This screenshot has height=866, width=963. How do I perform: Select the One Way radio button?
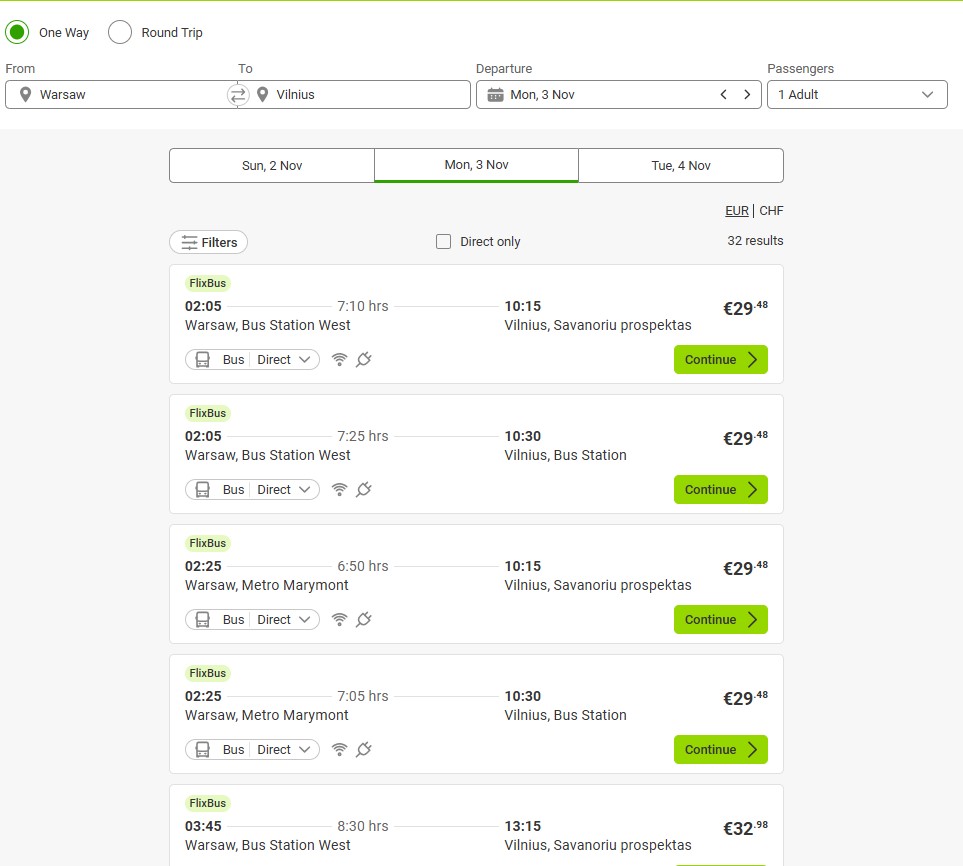point(17,33)
